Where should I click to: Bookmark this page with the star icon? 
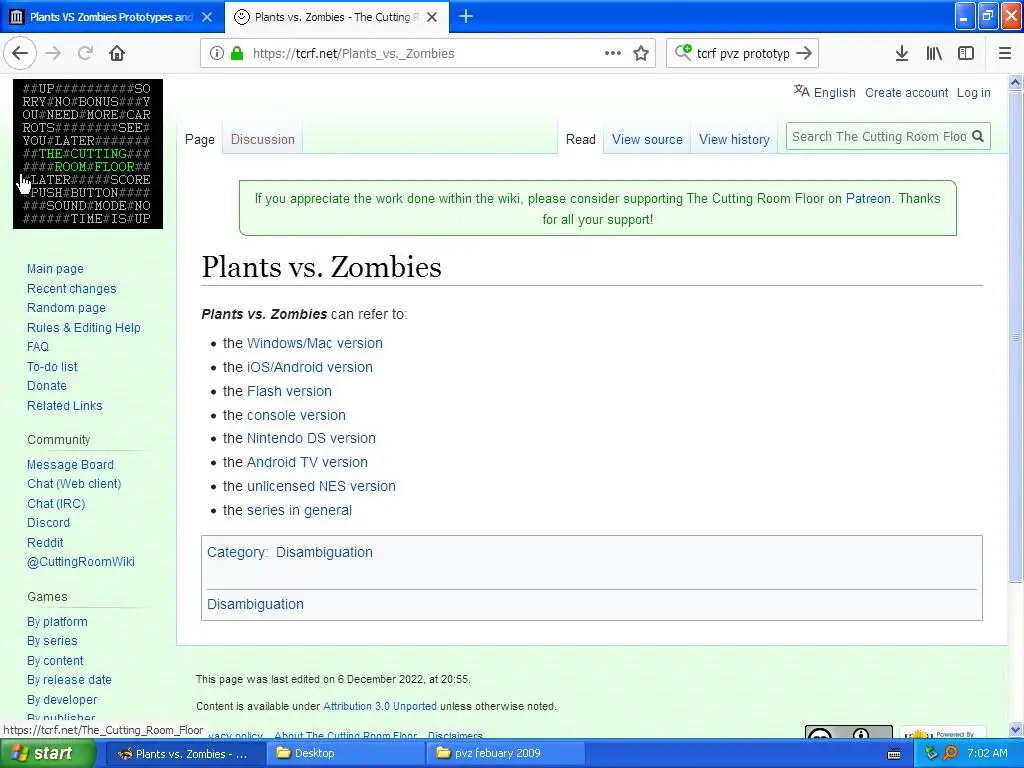[641, 54]
